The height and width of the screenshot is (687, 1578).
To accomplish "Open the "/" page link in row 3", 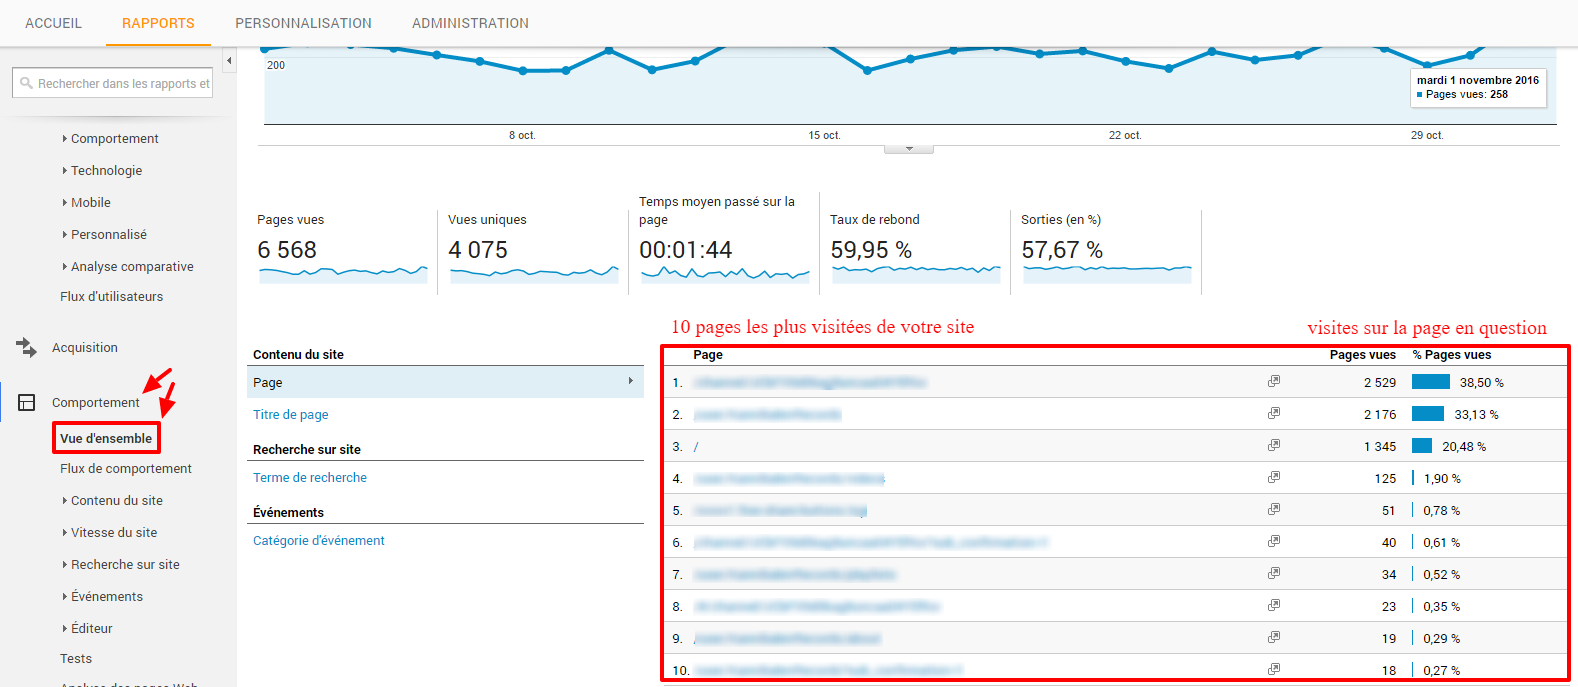I will 696,446.
